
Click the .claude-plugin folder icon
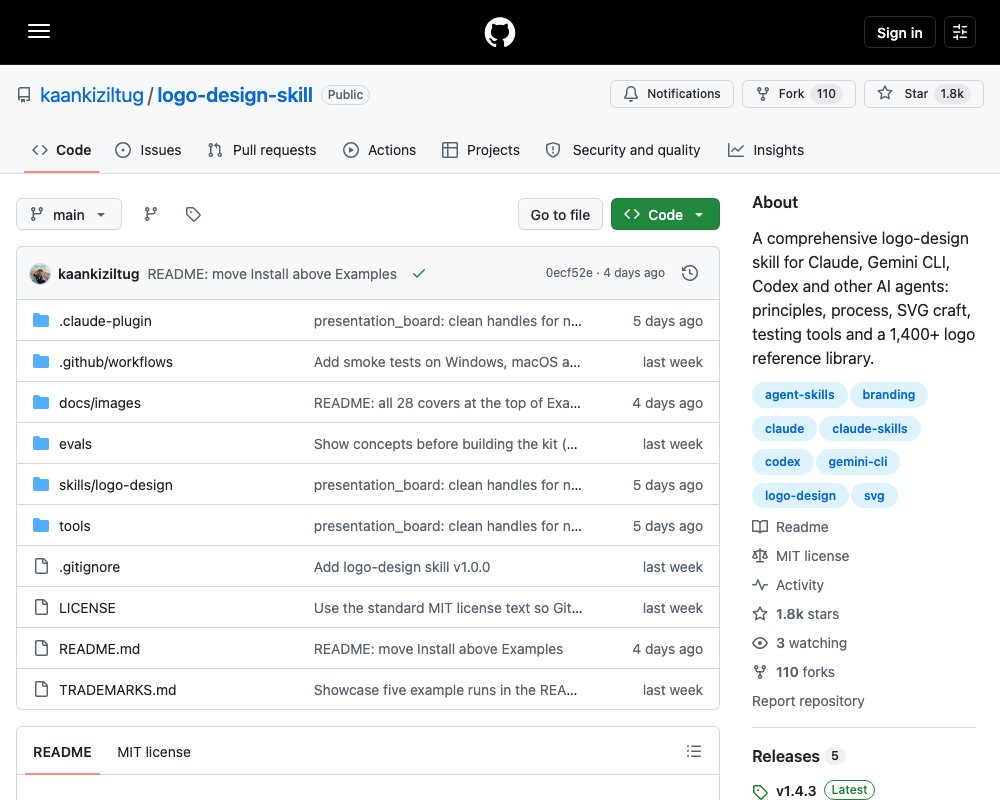tap(41, 320)
